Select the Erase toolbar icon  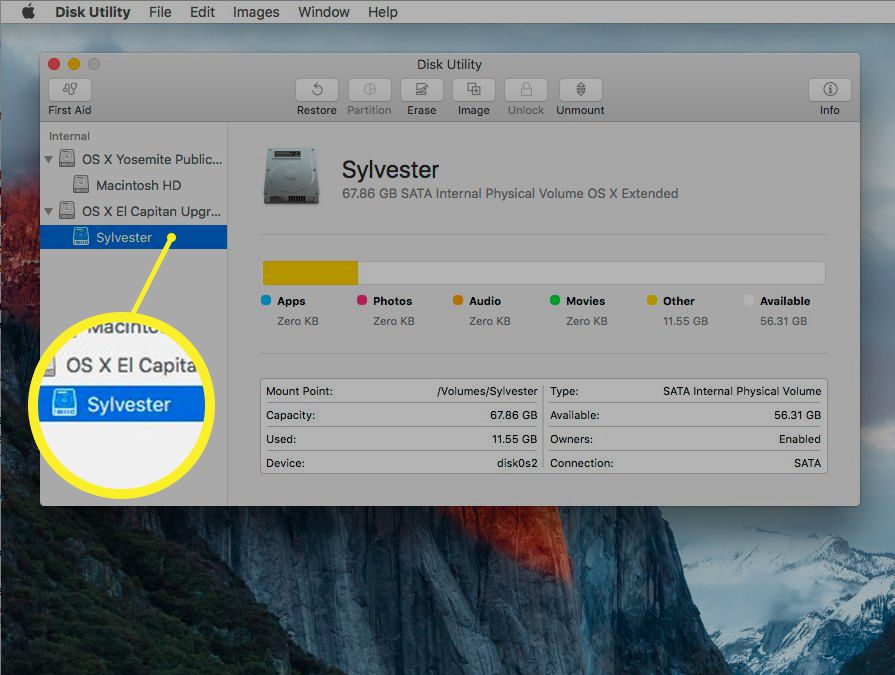click(421, 90)
